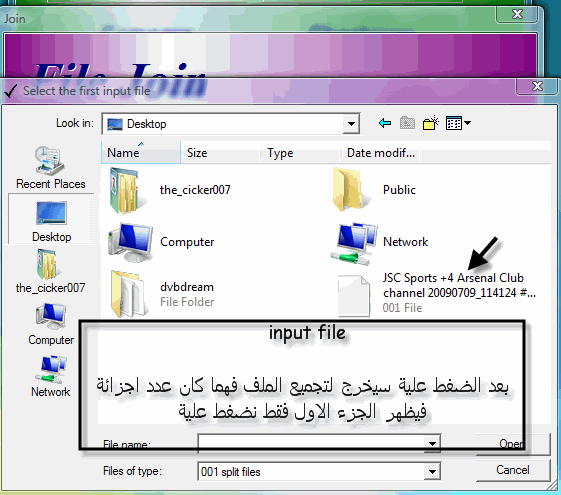561x495 pixels.
Task: Click the Cancel button
Action: pos(512,470)
